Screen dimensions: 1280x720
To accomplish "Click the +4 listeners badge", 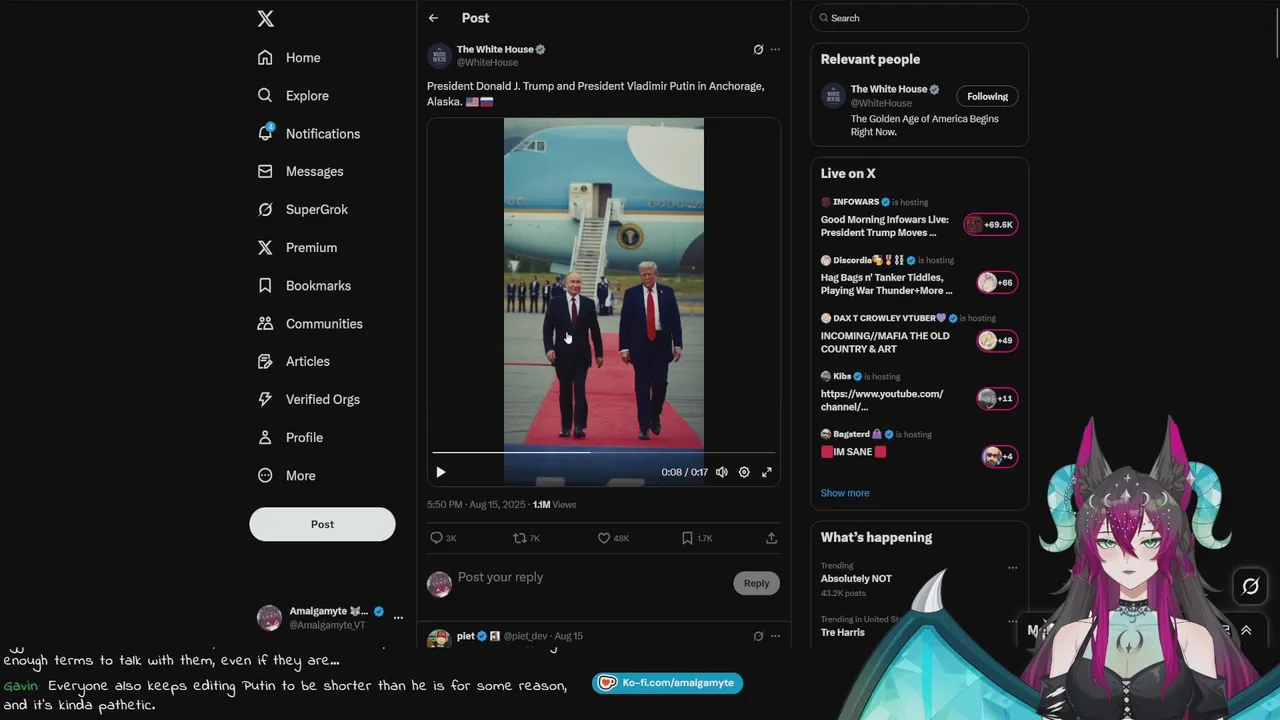I will tap(1000, 457).
